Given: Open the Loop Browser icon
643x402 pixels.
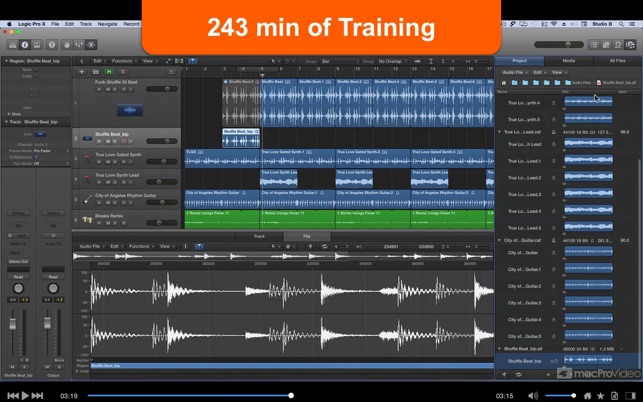Looking at the screenshot, I should click(618, 45).
